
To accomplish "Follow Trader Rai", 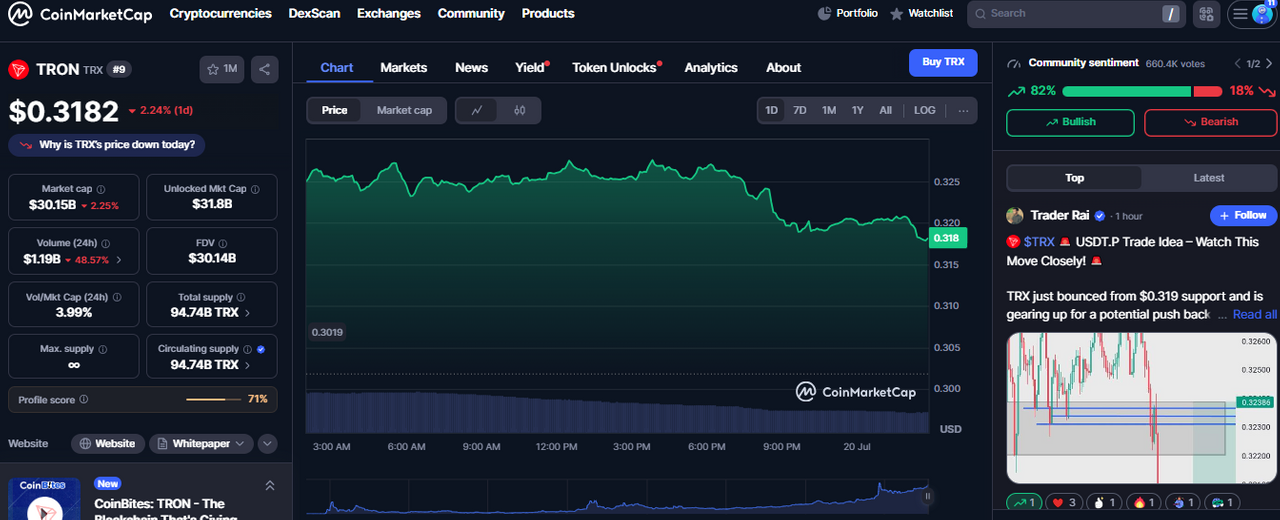I will pyautogui.click(x=1243, y=215).
